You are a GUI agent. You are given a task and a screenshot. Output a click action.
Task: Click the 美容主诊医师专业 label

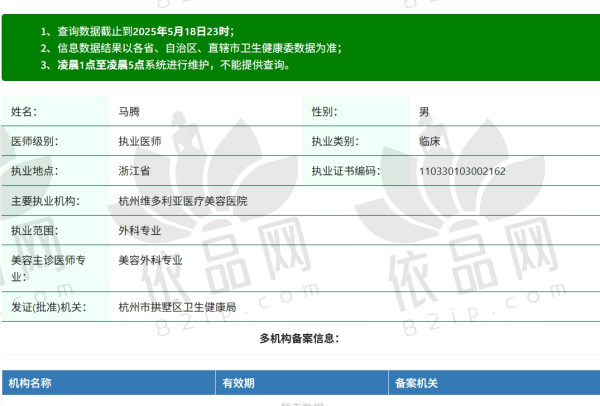click(48, 268)
